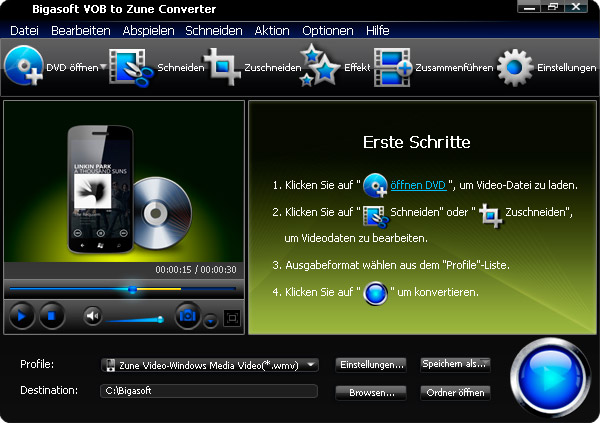This screenshot has height=423, width=600.
Task: Open the Schneiden menu
Action: pos(214,31)
